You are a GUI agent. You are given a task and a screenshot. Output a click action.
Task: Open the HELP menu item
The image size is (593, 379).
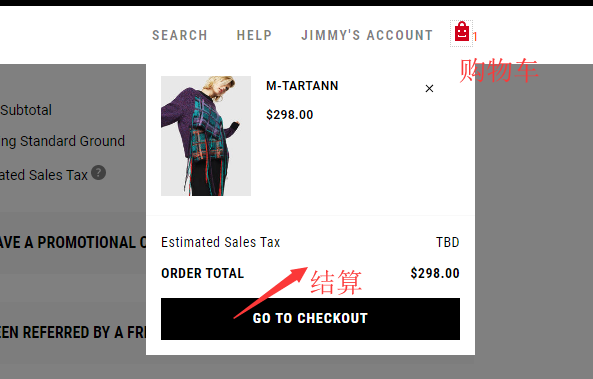tap(254, 35)
